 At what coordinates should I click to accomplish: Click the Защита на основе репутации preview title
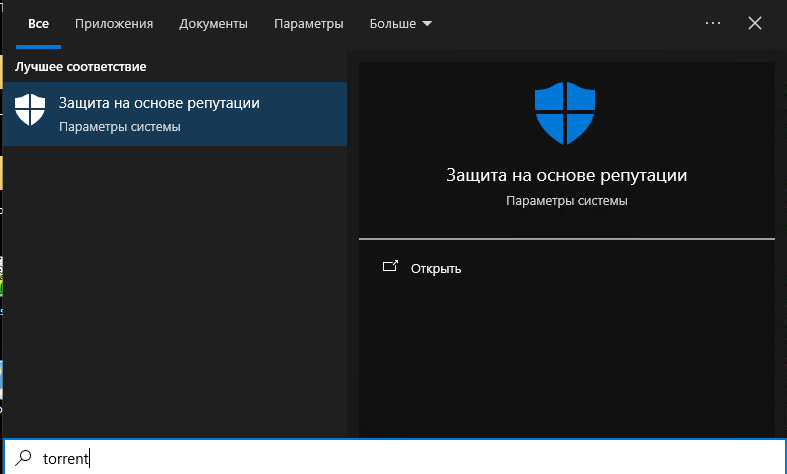click(x=566, y=176)
